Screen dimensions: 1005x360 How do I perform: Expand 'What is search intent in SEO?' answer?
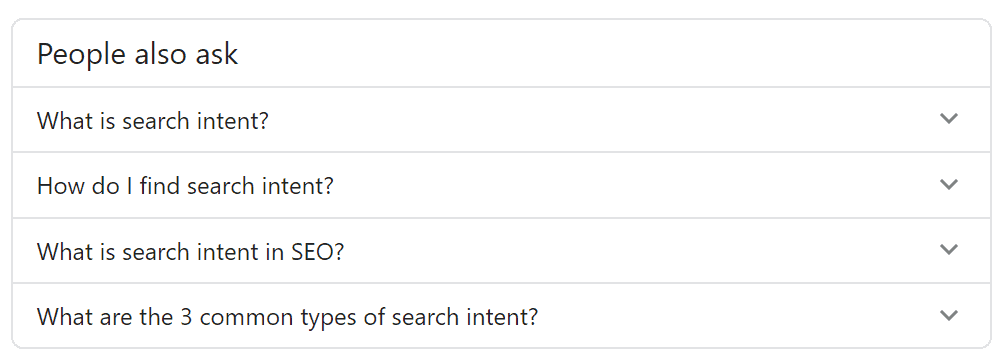pyautogui.click(x=501, y=250)
